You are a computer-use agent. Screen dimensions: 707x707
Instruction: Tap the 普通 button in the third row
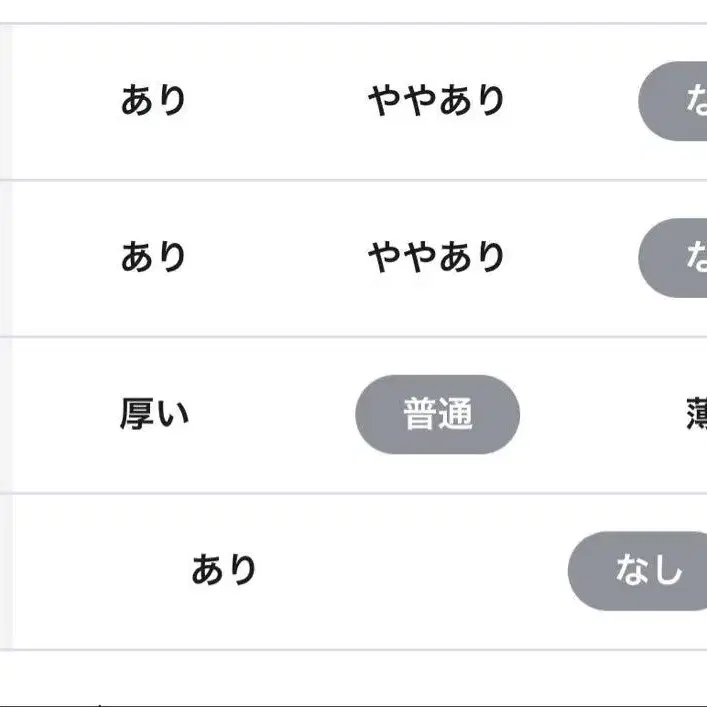click(437, 414)
